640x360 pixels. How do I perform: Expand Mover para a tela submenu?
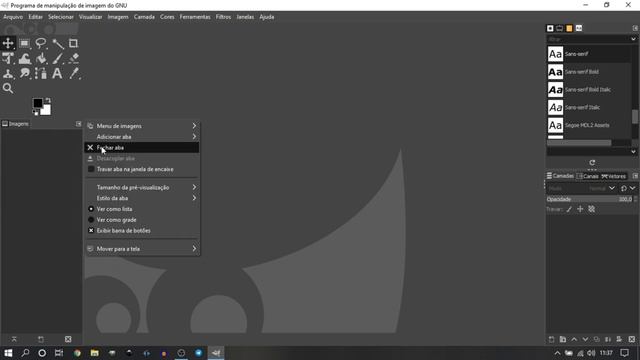click(x=142, y=249)
